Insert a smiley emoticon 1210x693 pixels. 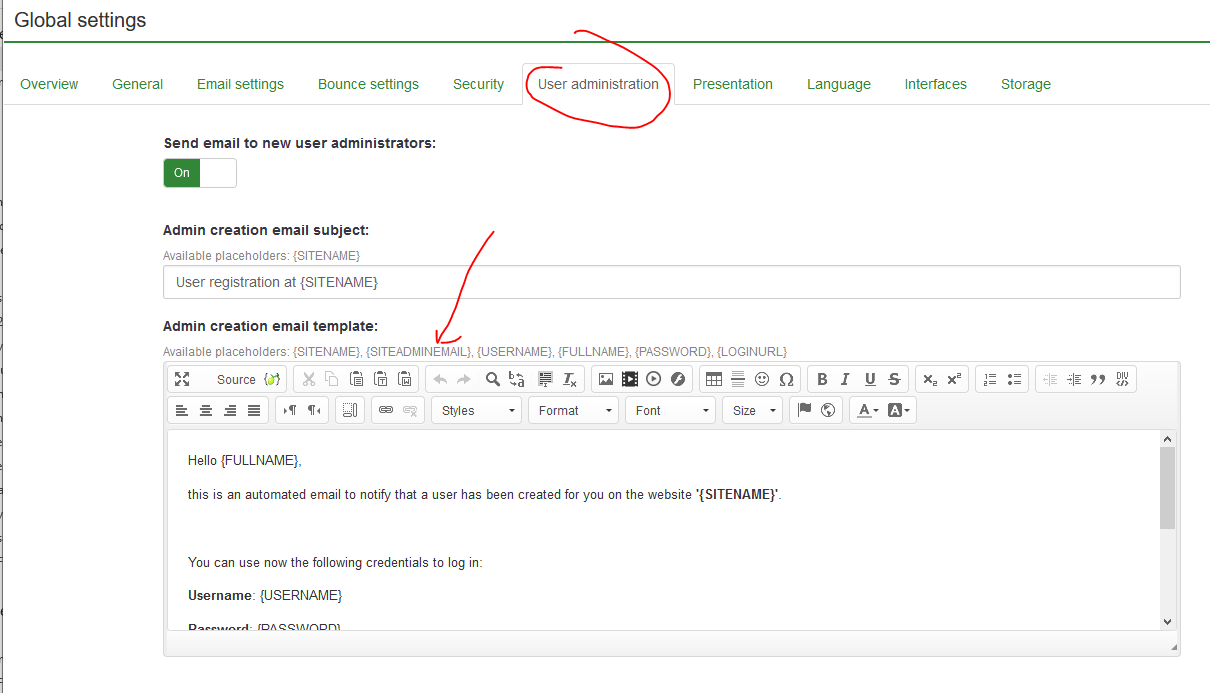pyautogui.click(x=762, y=379)
